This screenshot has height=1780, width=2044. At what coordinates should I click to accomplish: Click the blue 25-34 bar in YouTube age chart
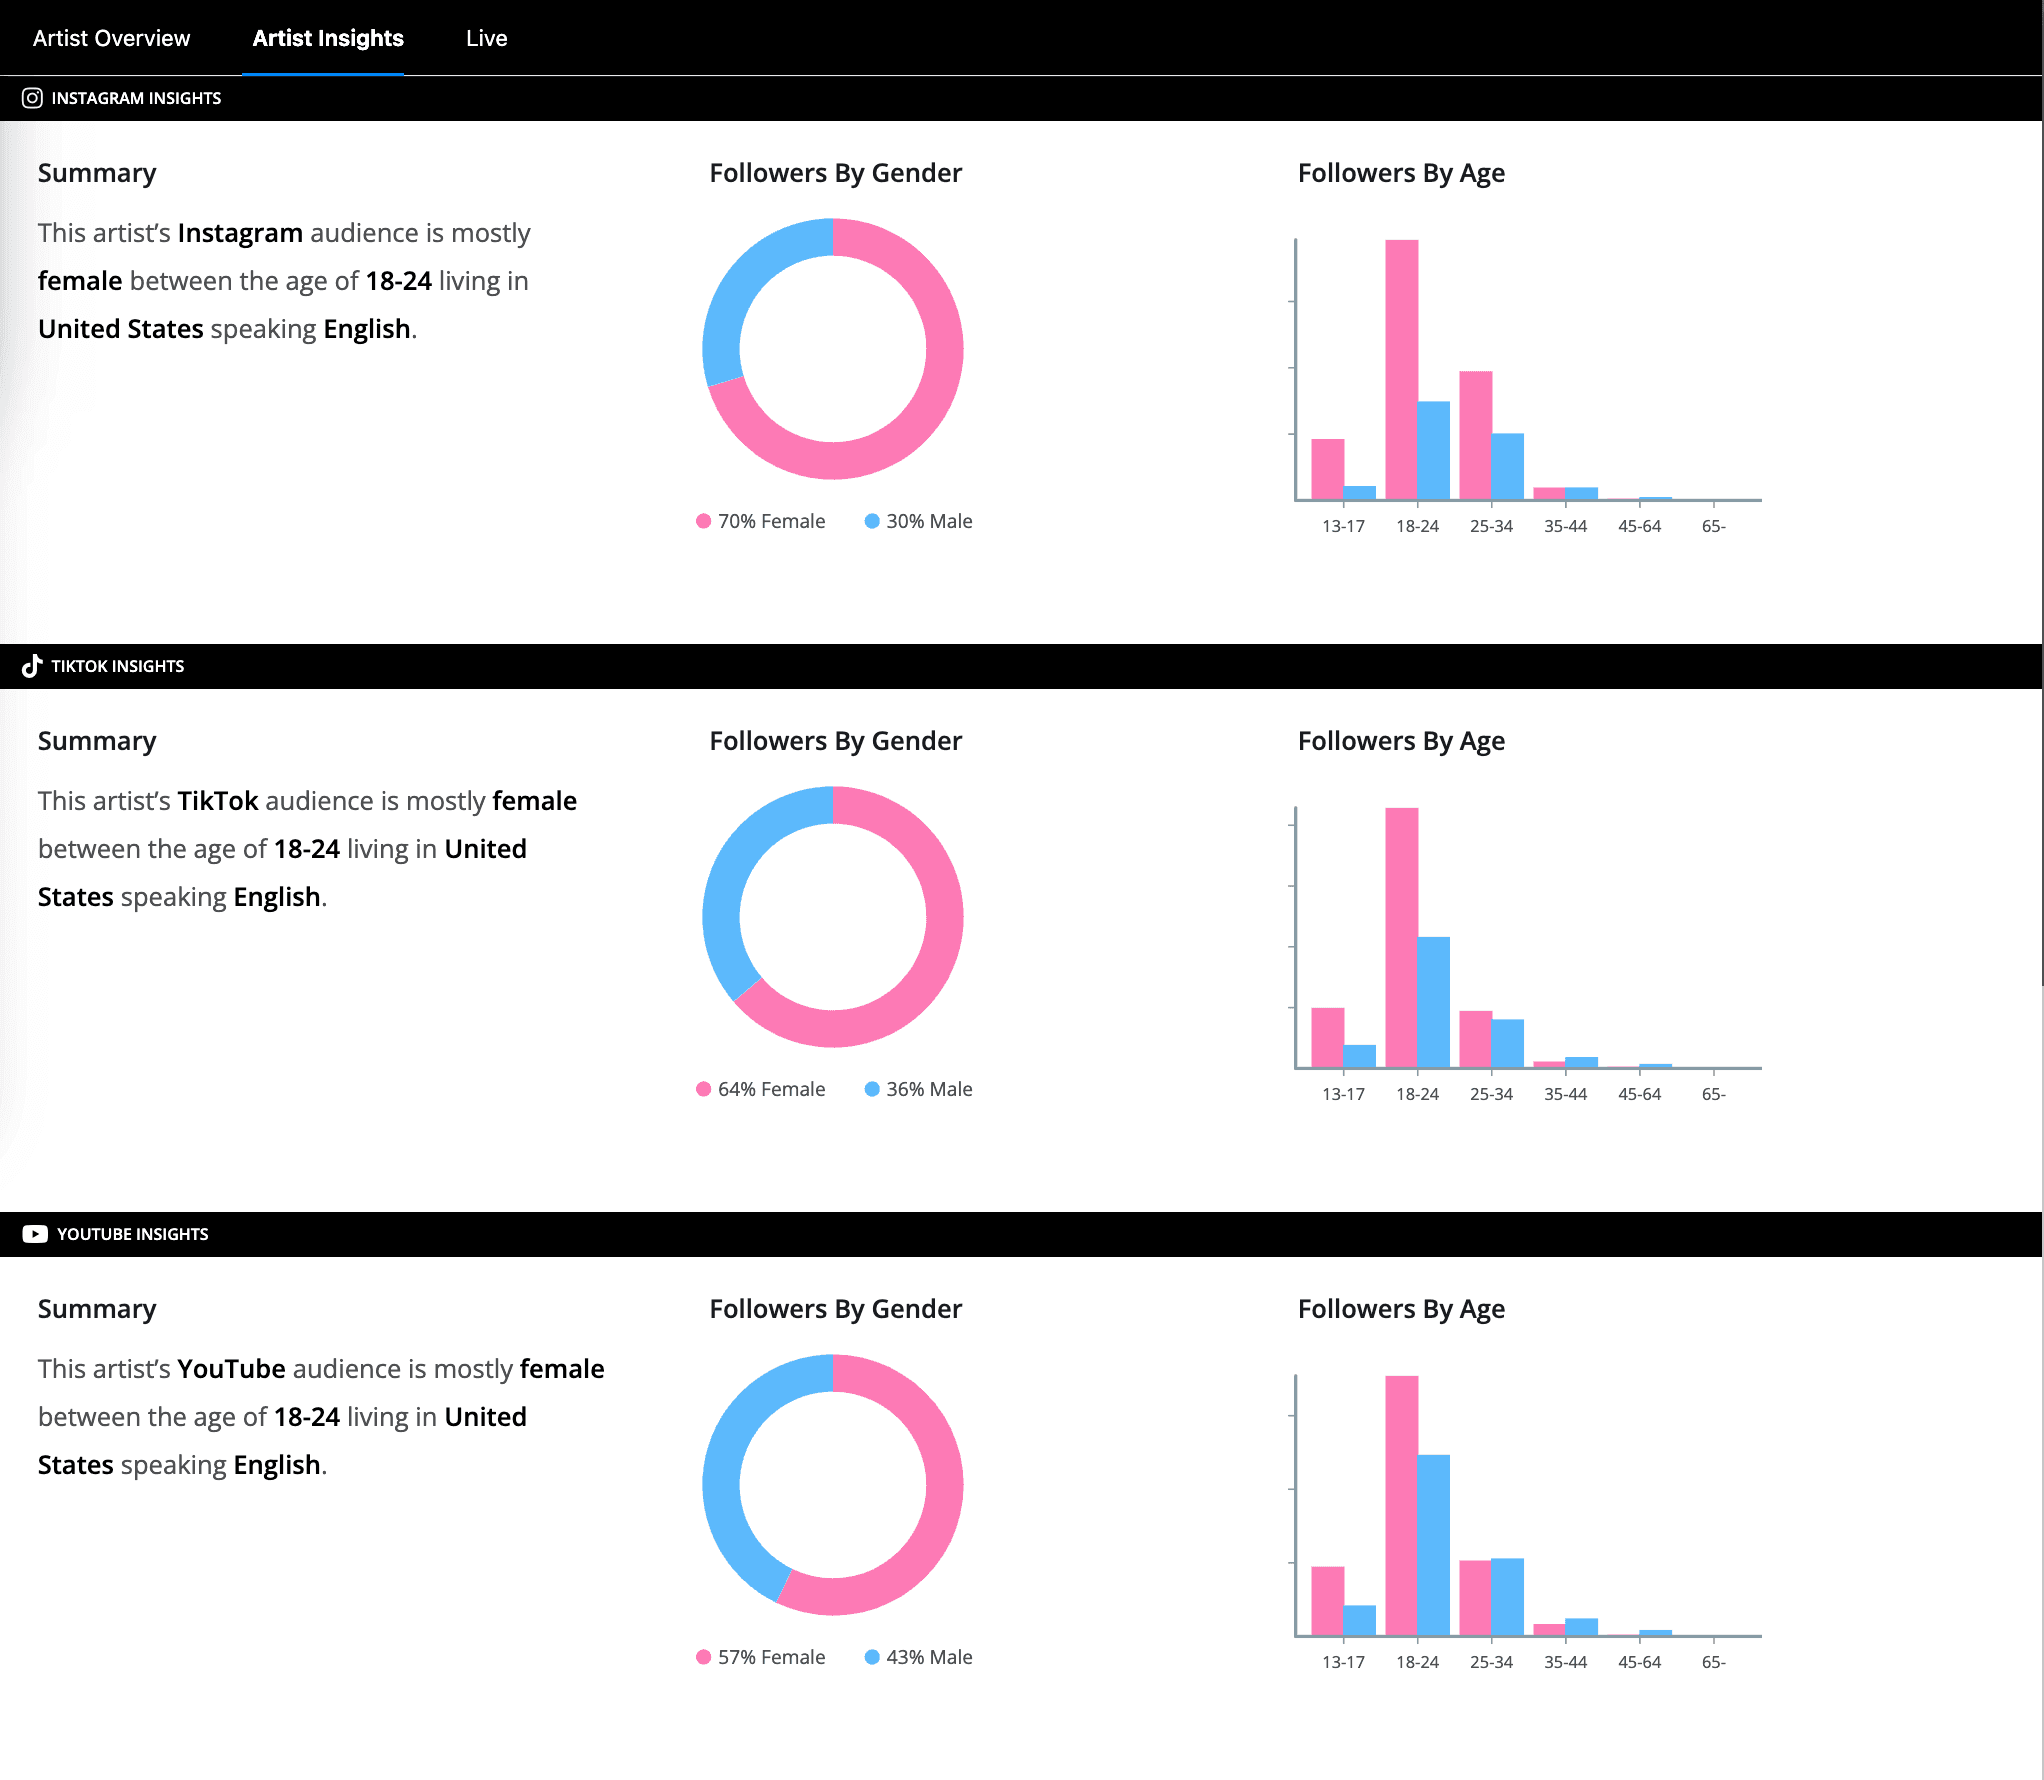pyautogui.click(x=1507, y=1595)
